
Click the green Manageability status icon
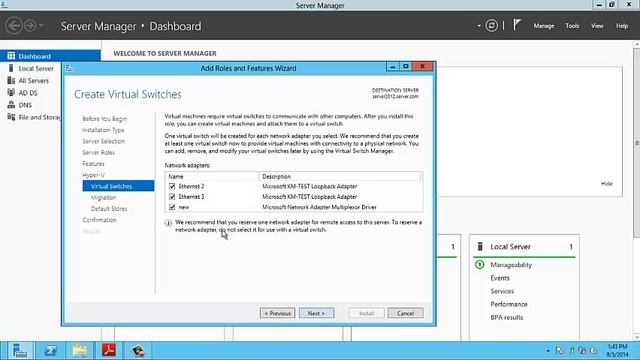point(480,264)
